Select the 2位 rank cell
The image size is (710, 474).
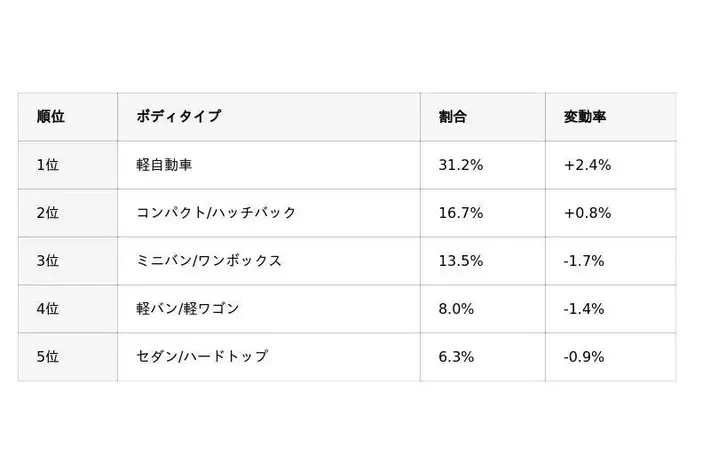48,213
